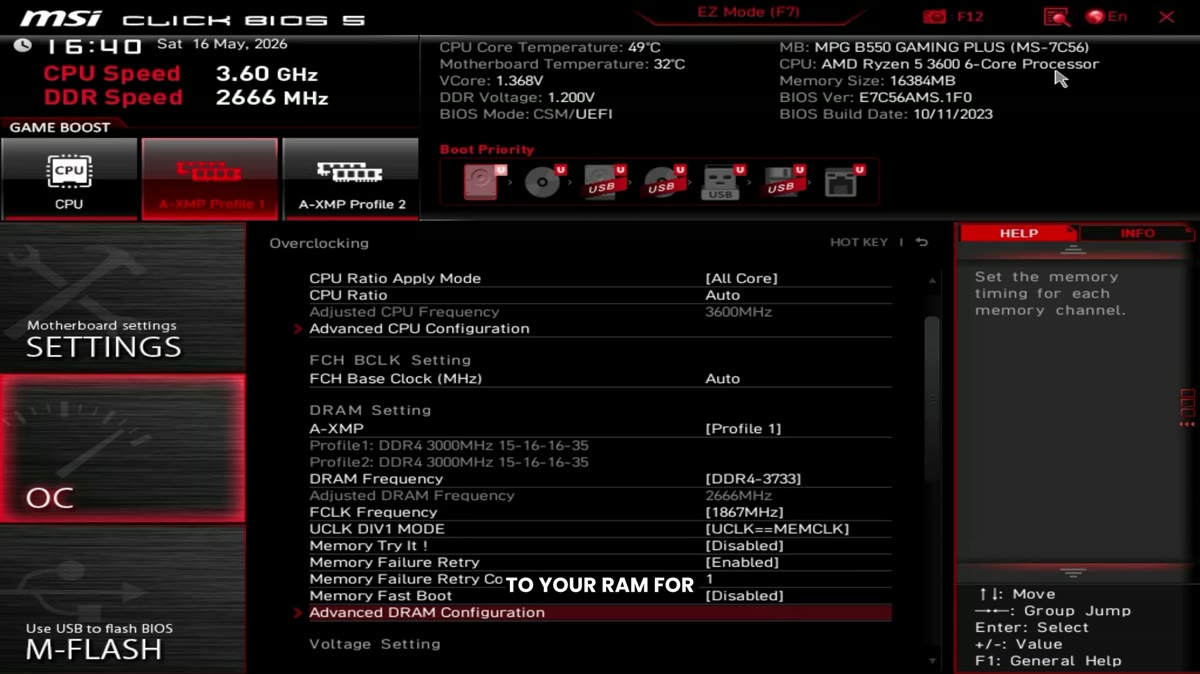Click the GAME BOOST label
Image resolution: width=1200 pixels, height=674 pixels.
[59, 127]
